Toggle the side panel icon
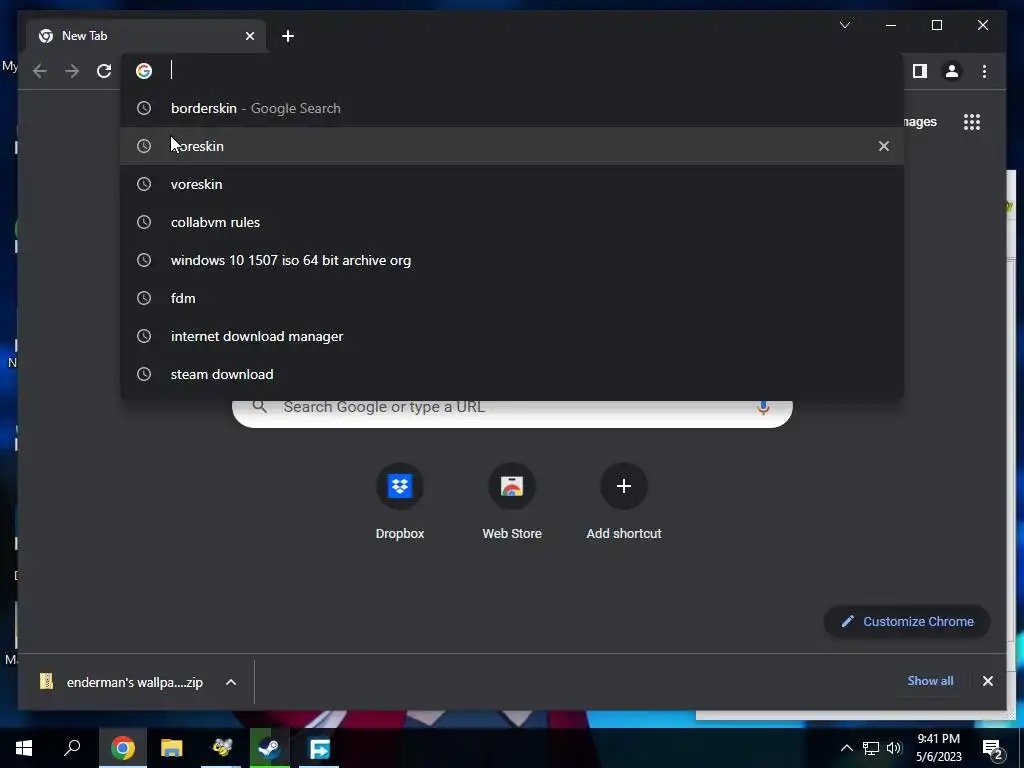Image resolution: width=1024 pixels, height=768 pixels. click(x=920, y=71)
